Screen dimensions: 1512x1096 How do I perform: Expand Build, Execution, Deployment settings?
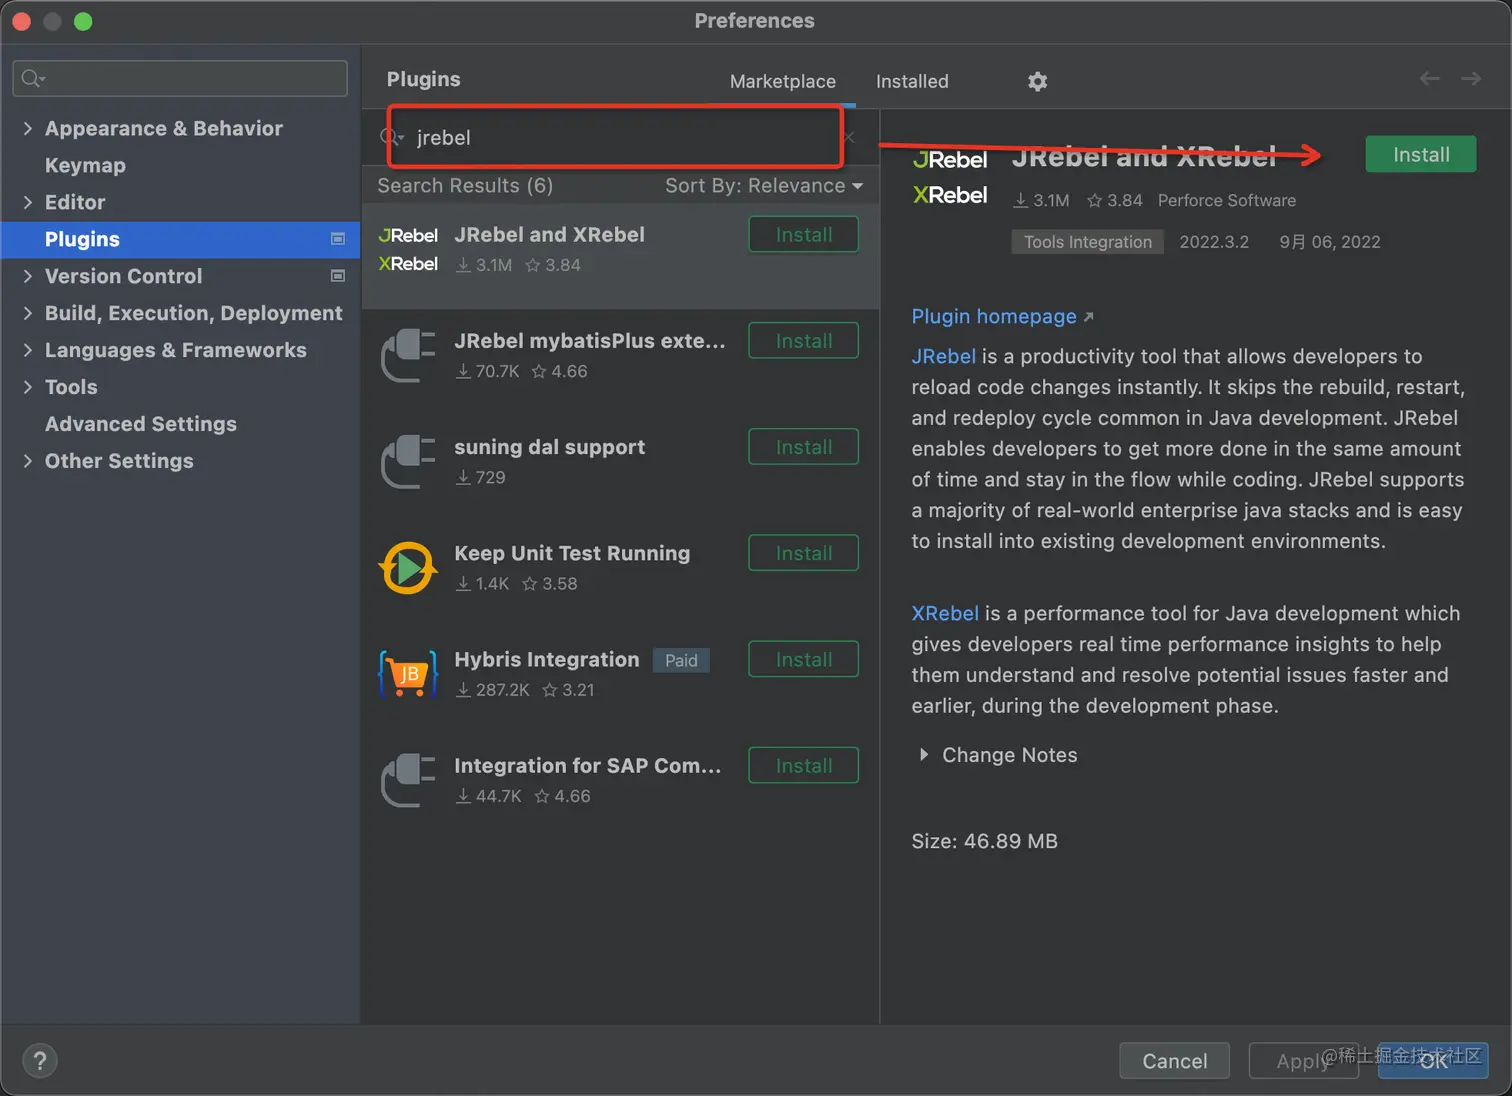coord(28,313)
